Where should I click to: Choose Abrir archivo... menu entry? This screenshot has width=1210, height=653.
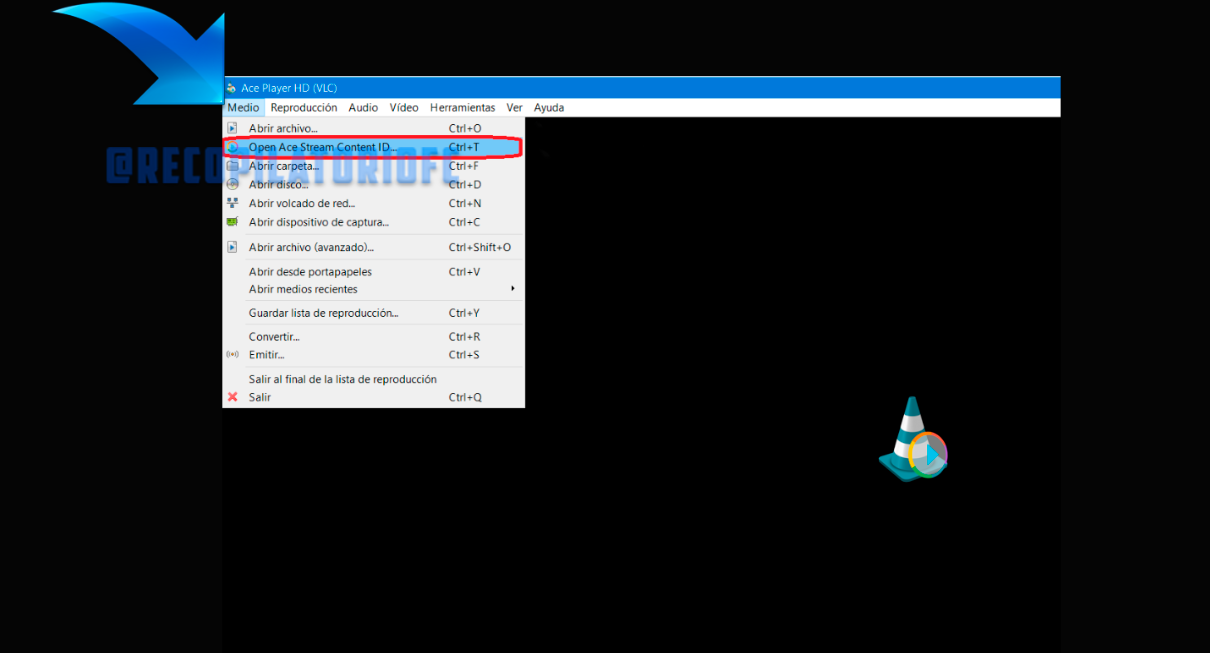[x=373, y=128]
